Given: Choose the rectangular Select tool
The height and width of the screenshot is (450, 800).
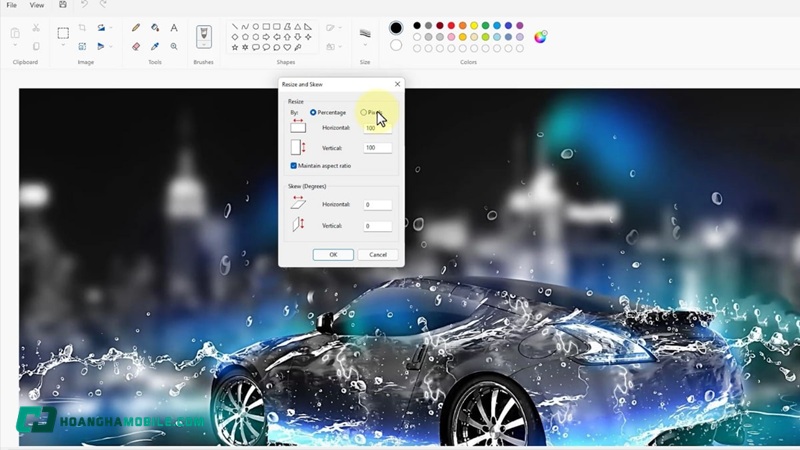Looking at the screenshot, I should [x=63, y=33].
